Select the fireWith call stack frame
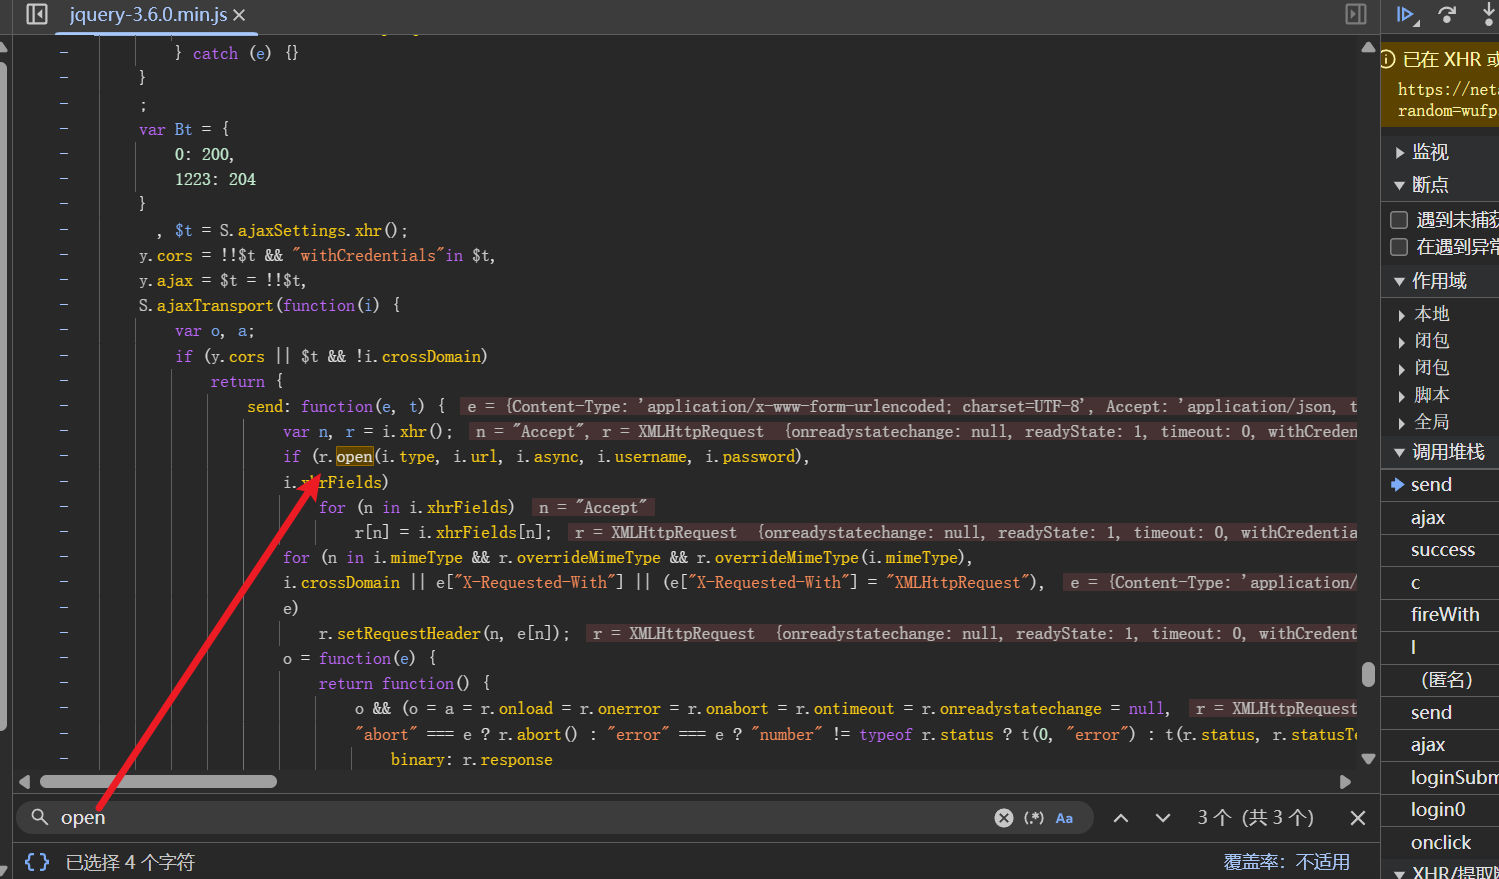The height and width of the screenshot is (879, 1499). click(1444, 615)
